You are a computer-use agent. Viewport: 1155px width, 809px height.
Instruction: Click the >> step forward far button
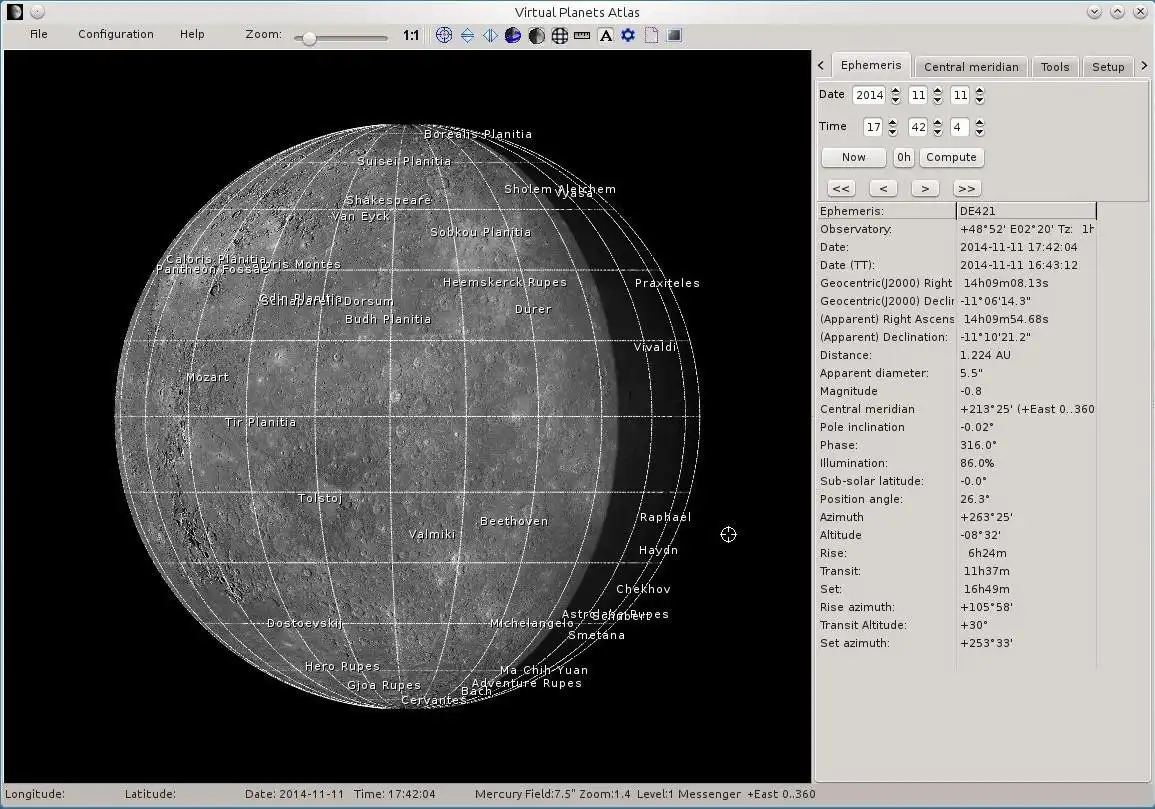[967, 189]
